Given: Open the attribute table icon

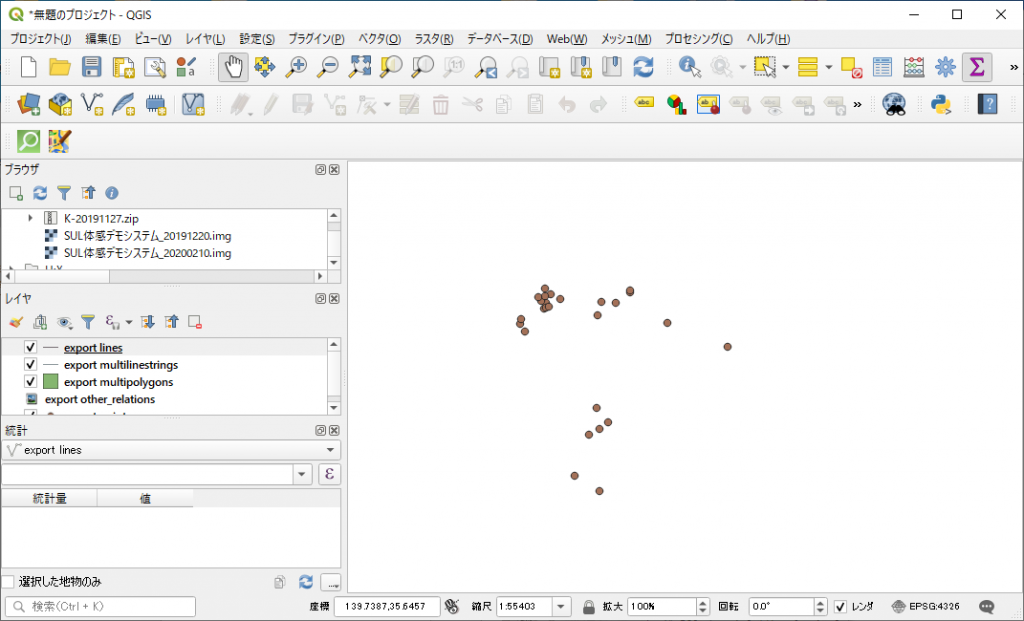Looking at the screenshot, I should tap(882, 67).
